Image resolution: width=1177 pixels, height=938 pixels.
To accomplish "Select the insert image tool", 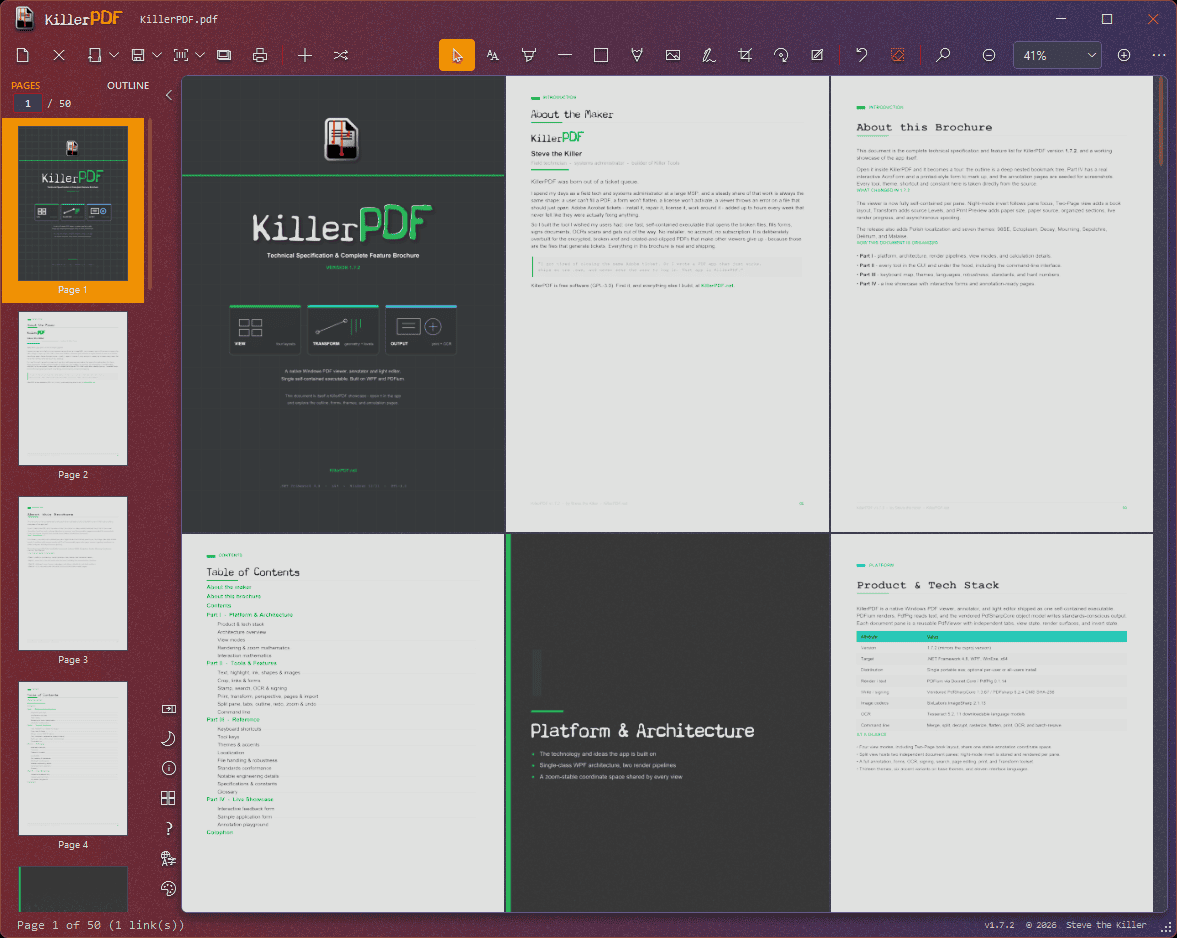I will point(673,56).
